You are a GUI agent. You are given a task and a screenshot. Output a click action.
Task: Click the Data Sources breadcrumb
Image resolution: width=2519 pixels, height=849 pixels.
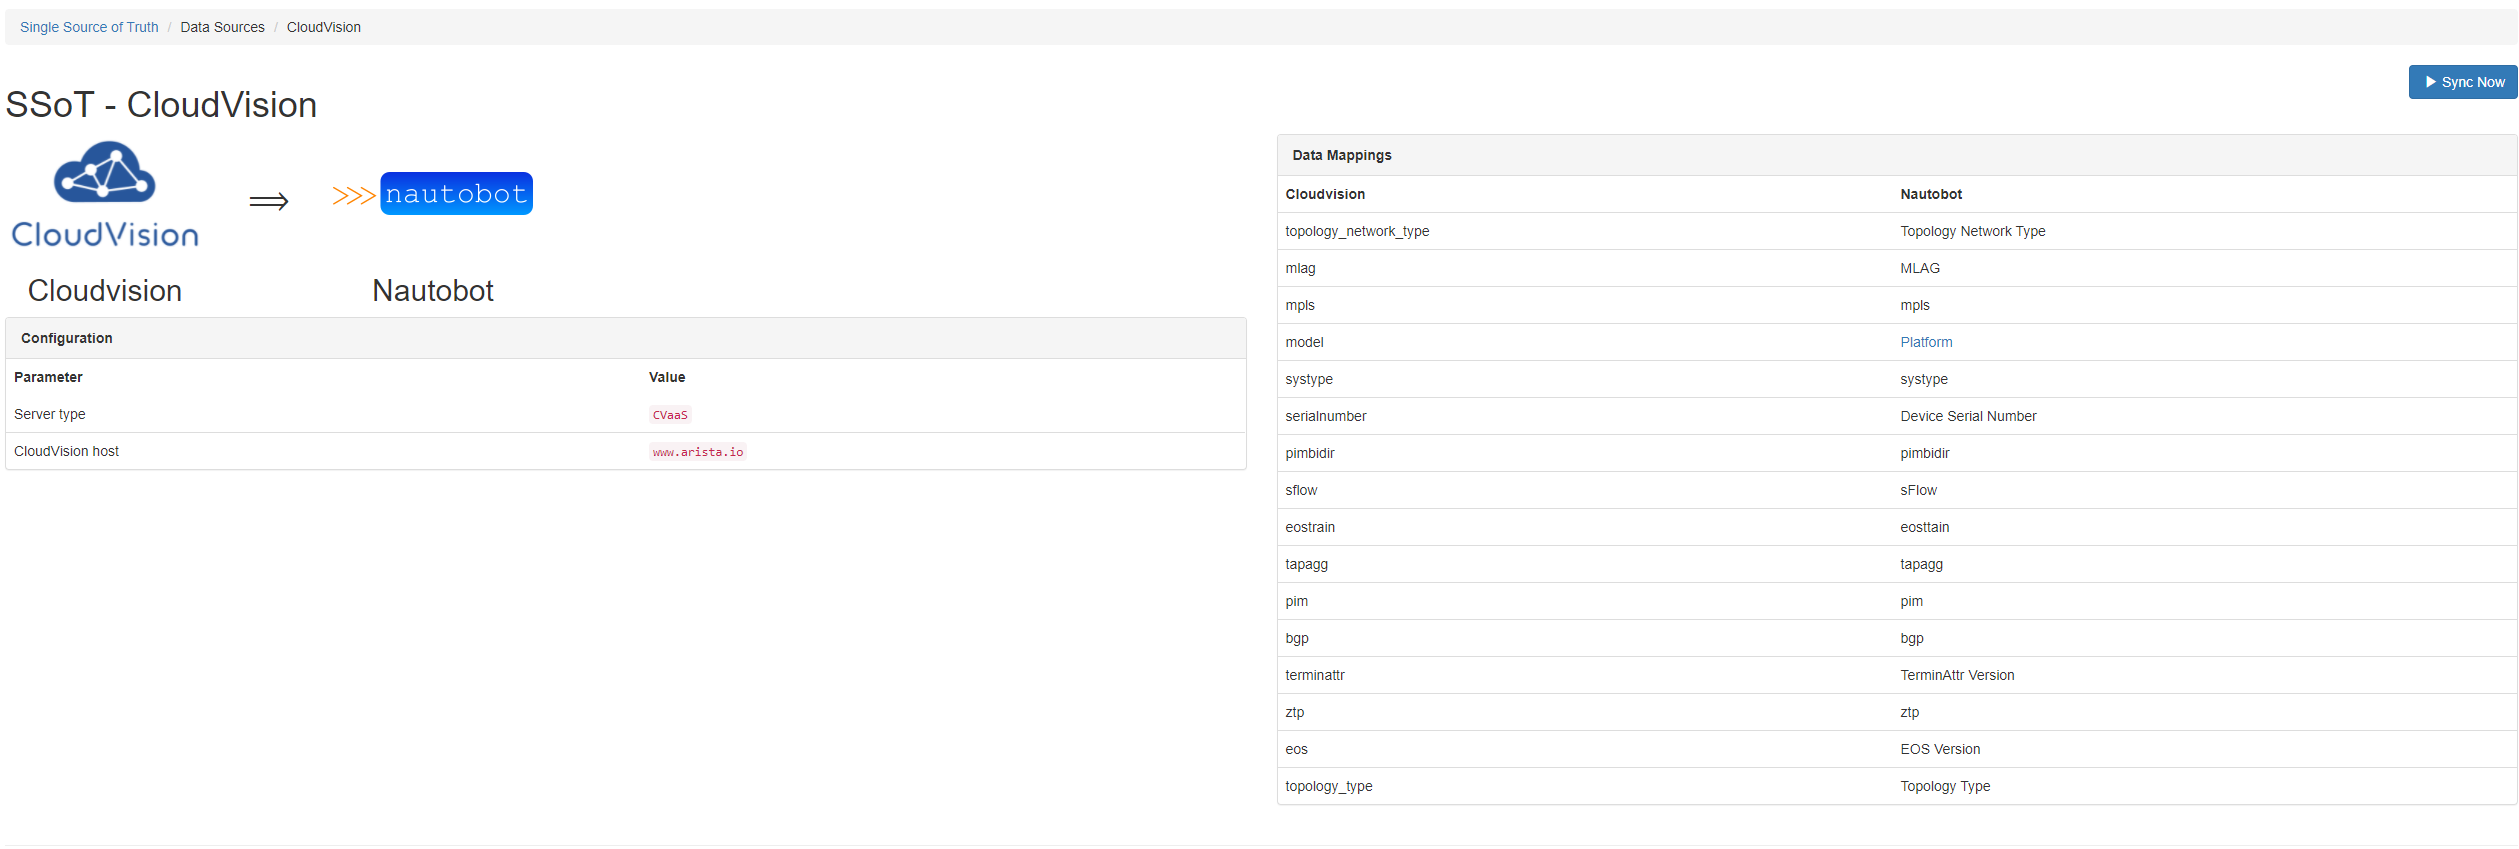pyautogui.click(x=222, y=27)
